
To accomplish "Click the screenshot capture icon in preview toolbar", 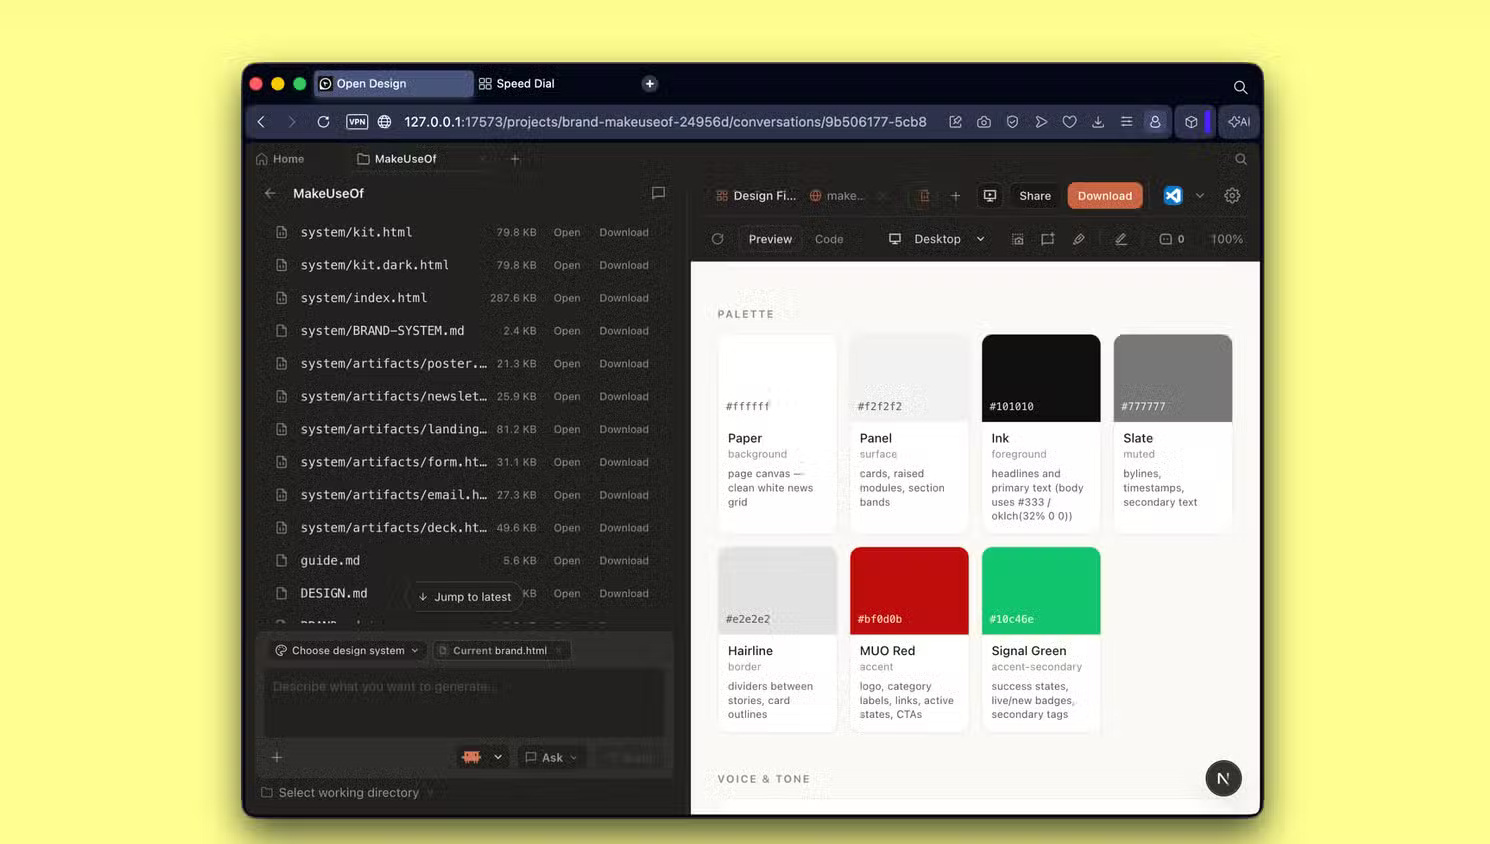I will coord(1017,239).
